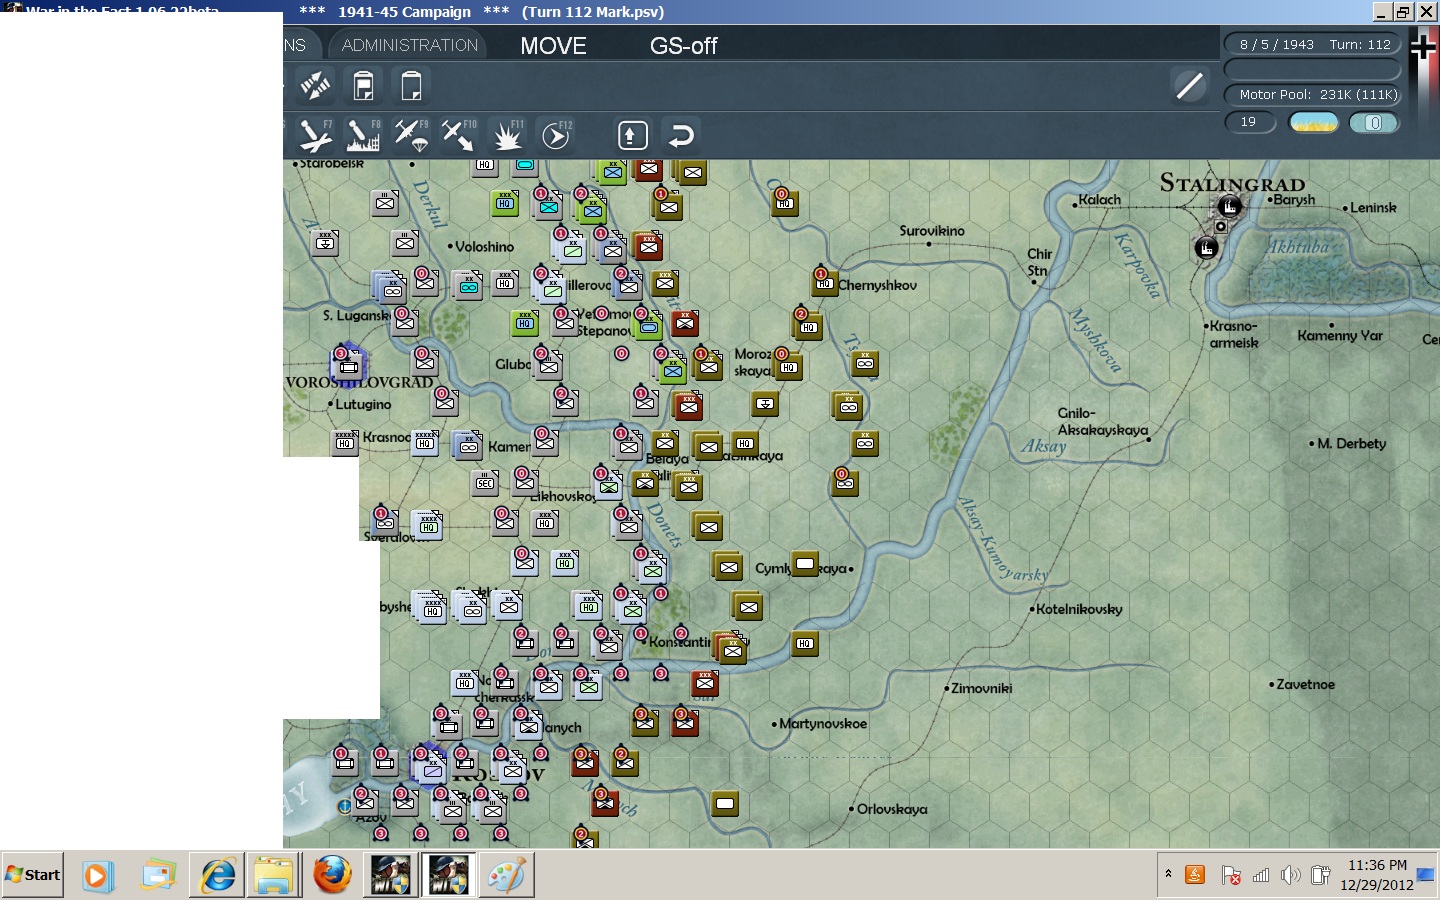Click the date and Turn 112 display
The image size is (1440, 900).
pyautogui.click(x=1313, y=44)
